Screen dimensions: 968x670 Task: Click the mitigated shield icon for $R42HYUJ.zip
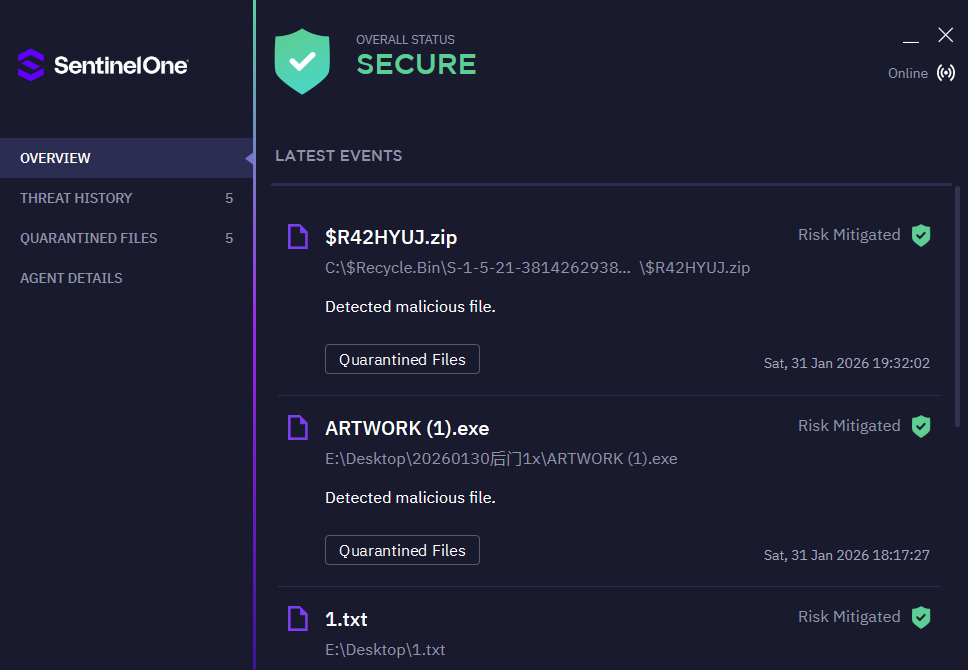click(921, 235)
